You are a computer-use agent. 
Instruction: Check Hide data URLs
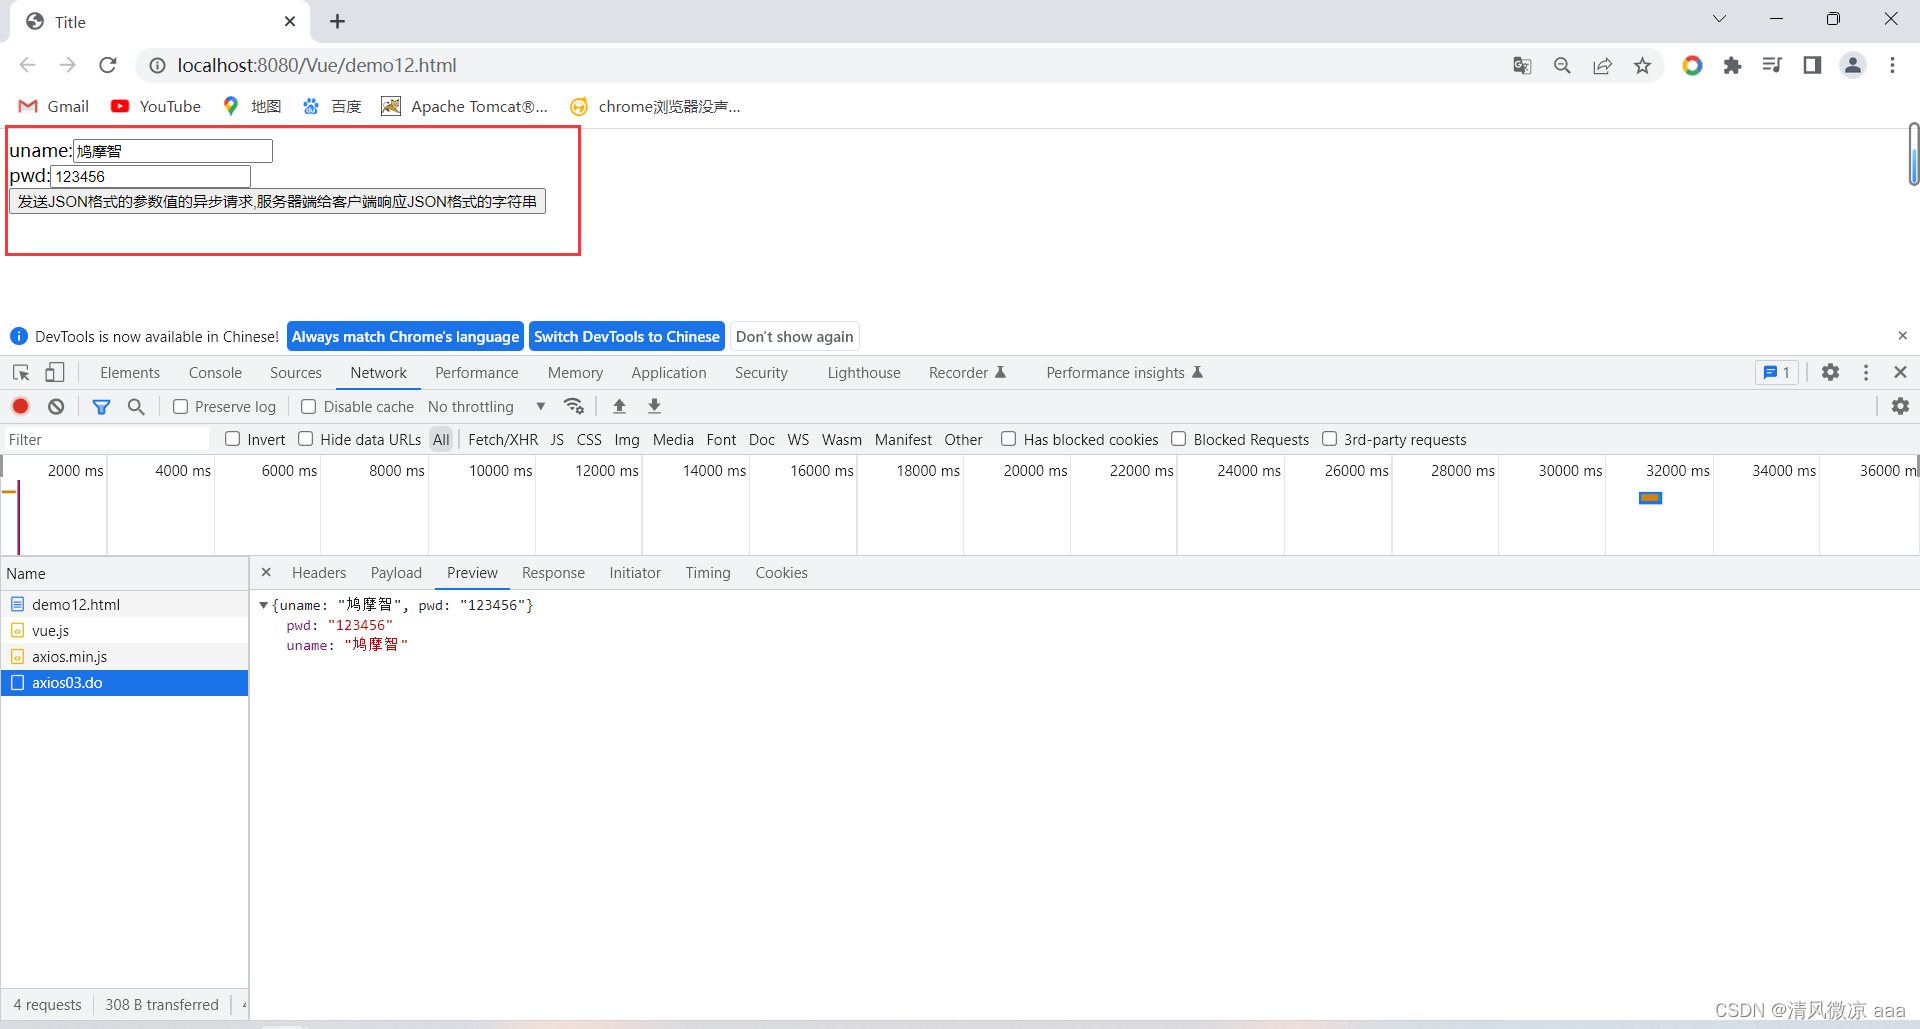[306, 439]
